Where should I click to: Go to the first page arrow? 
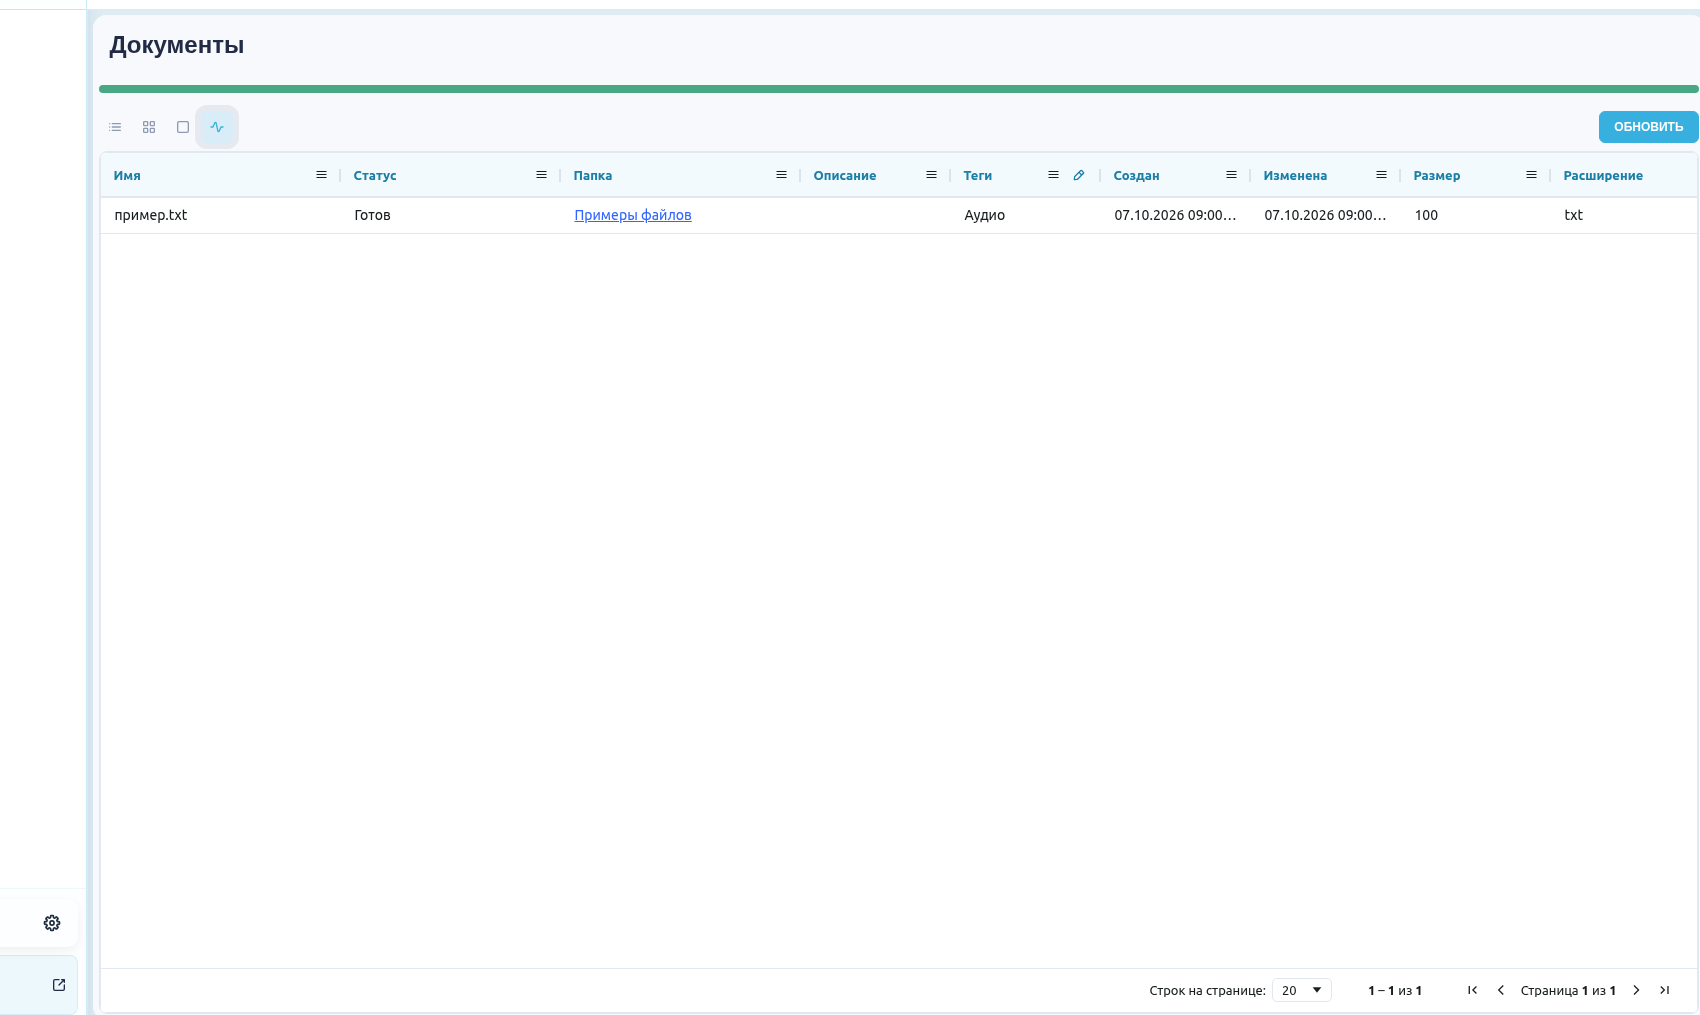[1472, 990]
